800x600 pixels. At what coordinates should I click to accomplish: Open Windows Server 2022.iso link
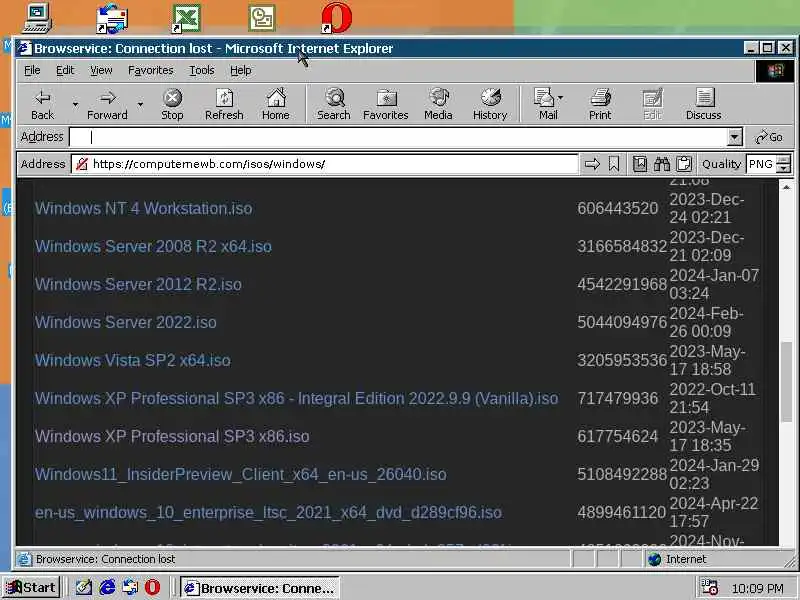click(x=126, y=322)
